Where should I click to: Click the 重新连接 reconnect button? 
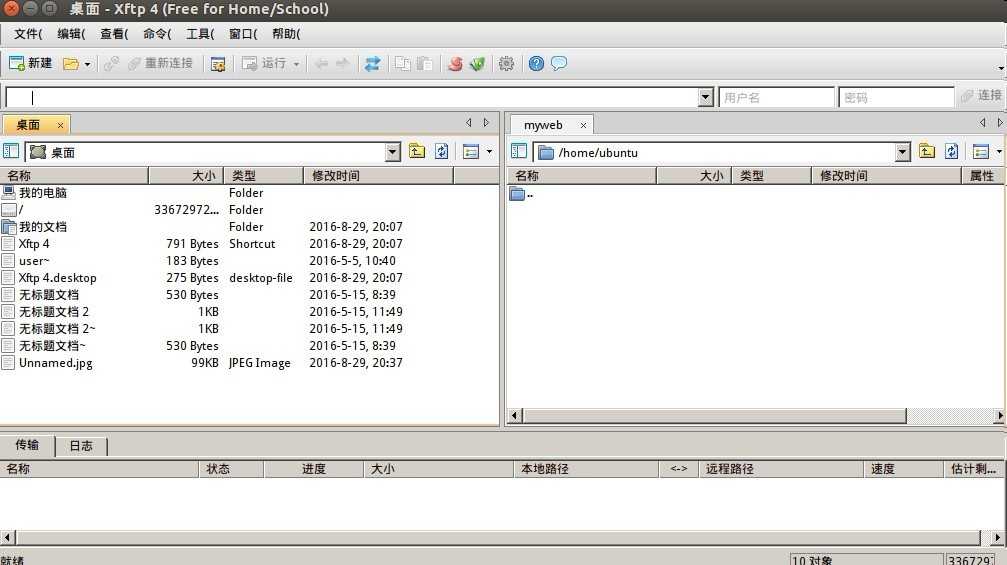point(161,64)
